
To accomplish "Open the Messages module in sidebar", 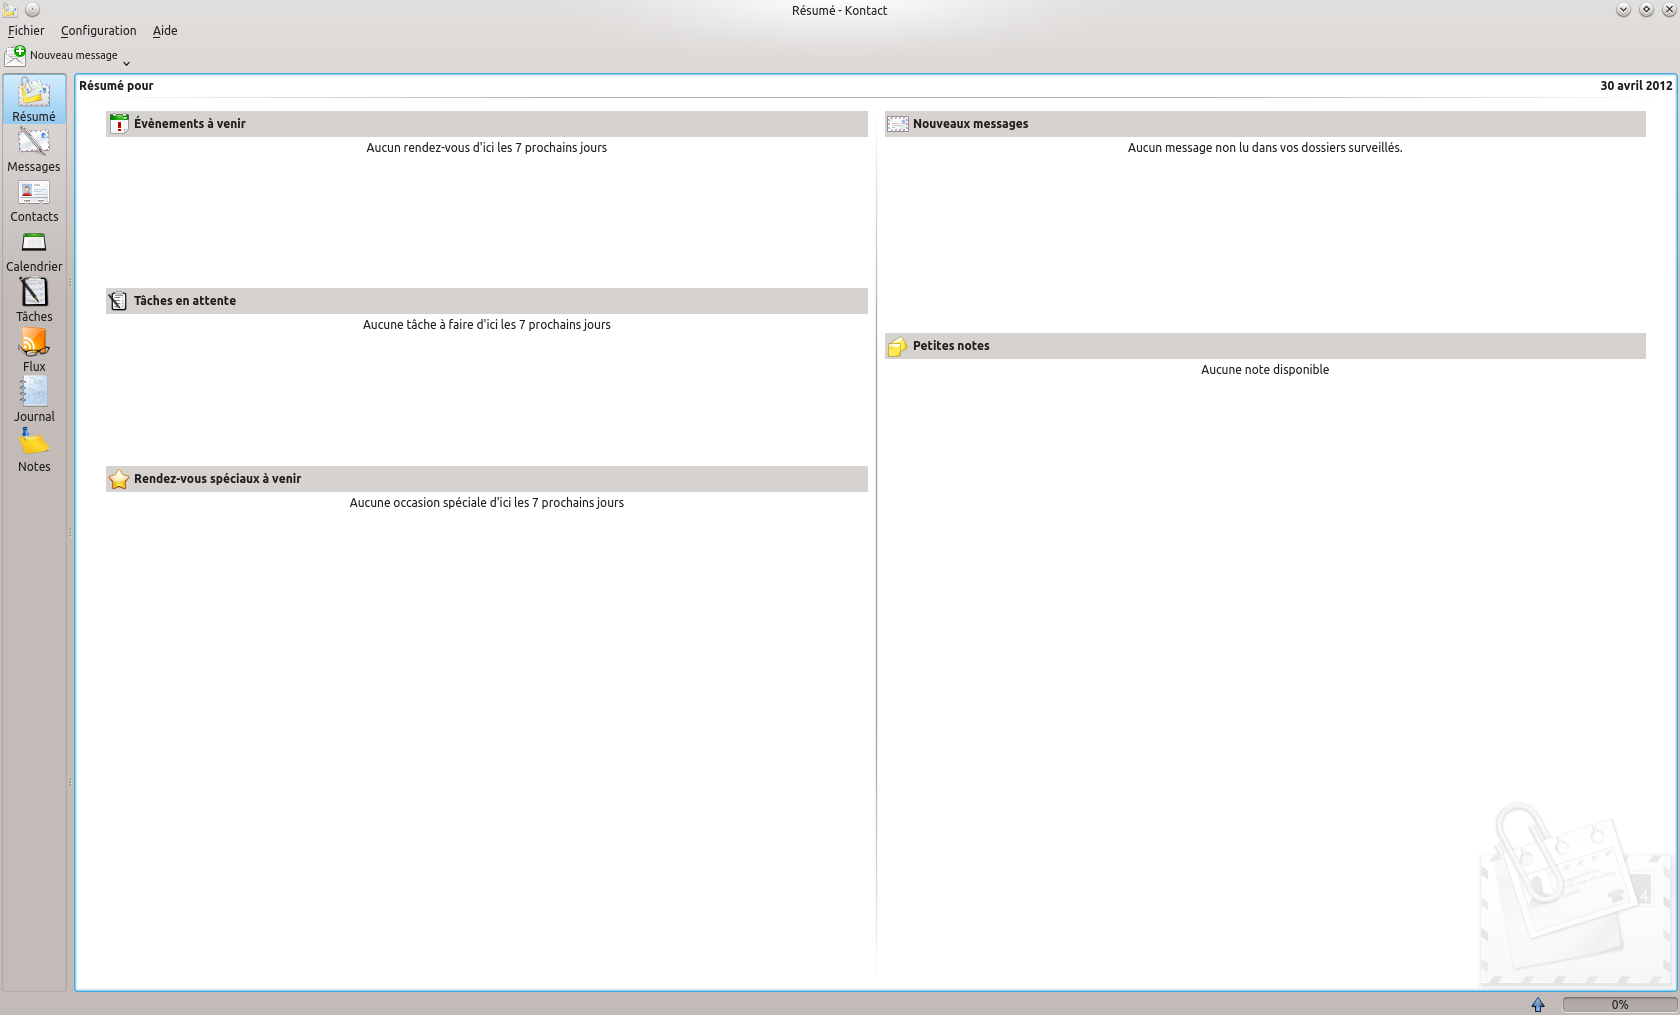I will [34, 150].
